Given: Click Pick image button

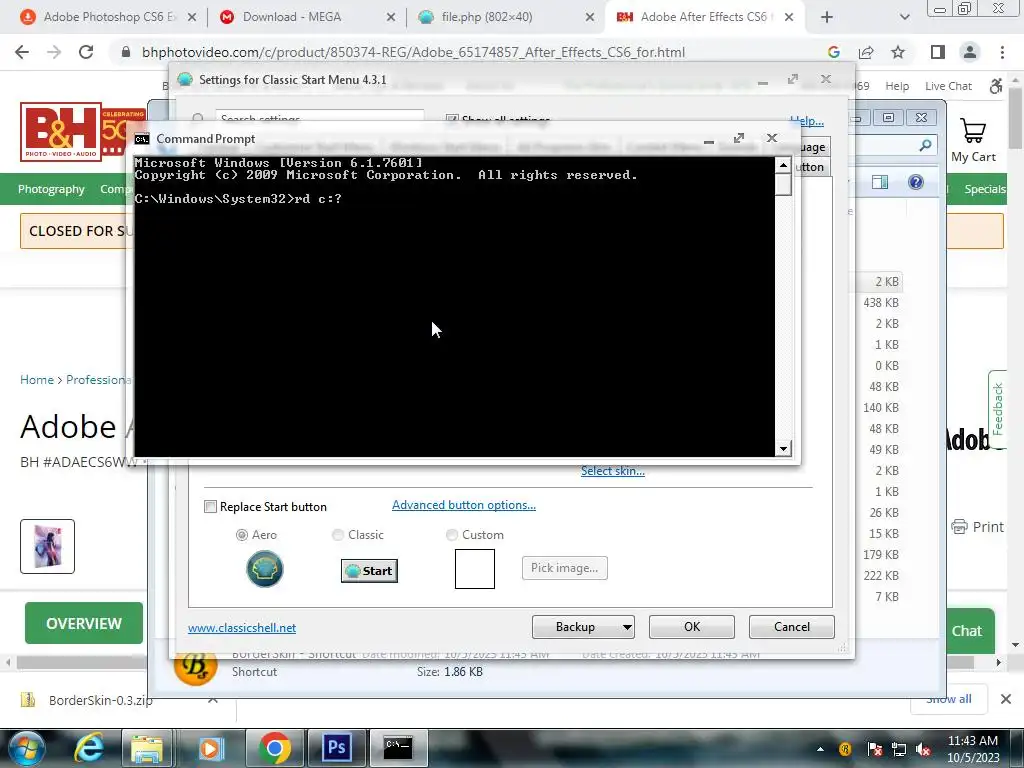Looking at the screenshot, I should [564, 568].
